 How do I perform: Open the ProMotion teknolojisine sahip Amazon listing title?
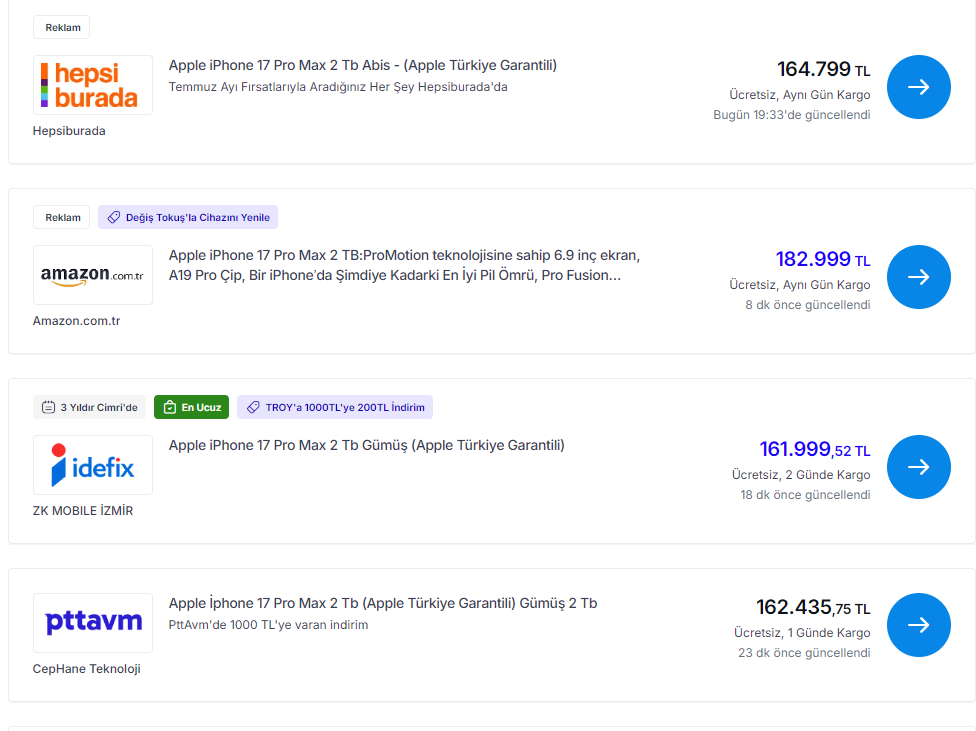pyautogui.click(x=405, y=265)
